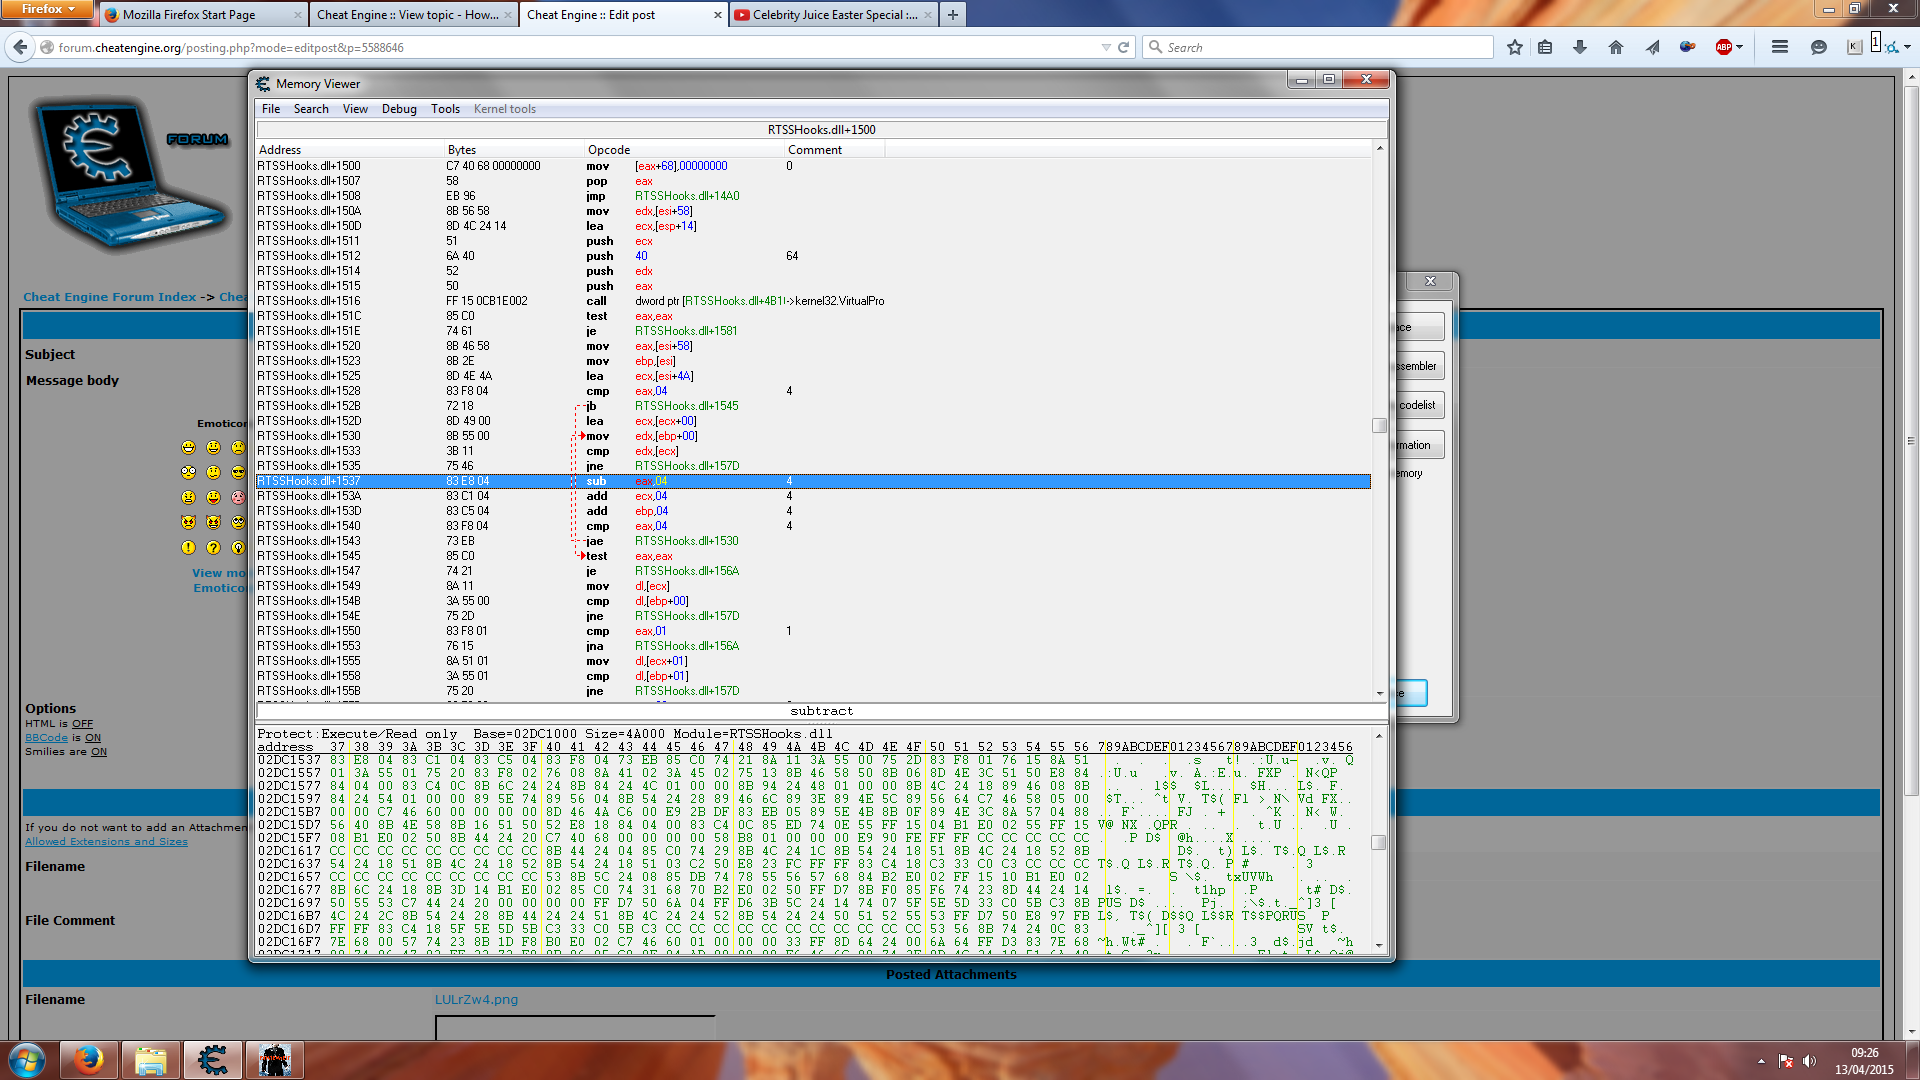
Task: Click the globe extension icon beside the paper plane
Action: click(x=1687, y=47)
